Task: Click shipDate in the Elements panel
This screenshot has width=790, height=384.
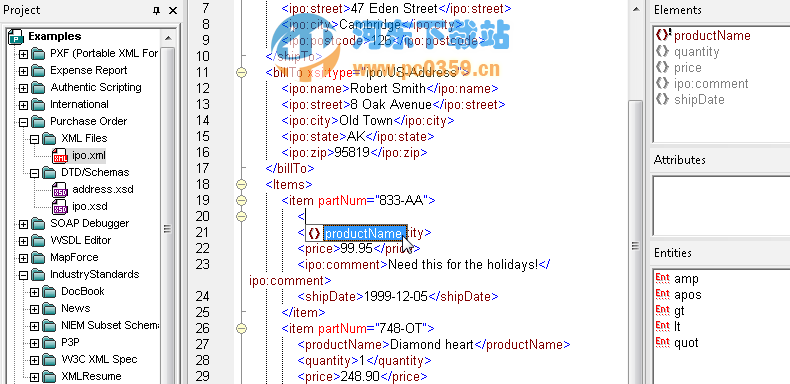Action: pyautogui.click(x=699, y=100)
